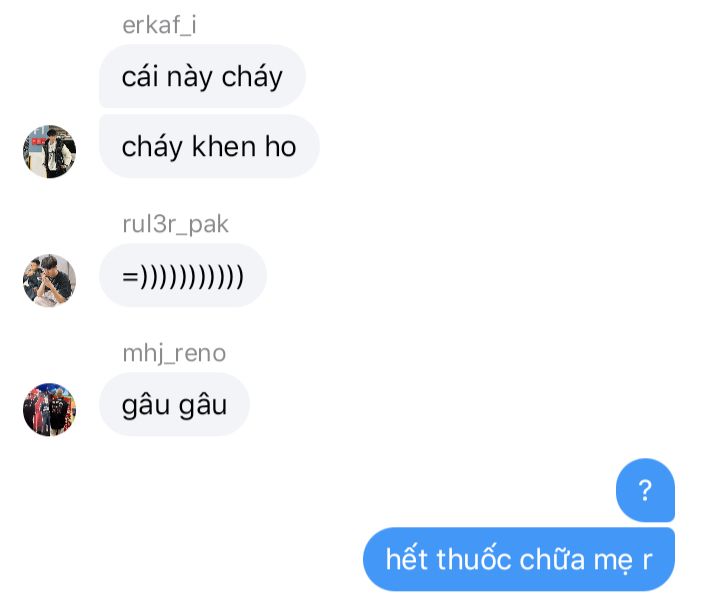Select the 'gâu gâu' message bubble

[x=174, y=405]
